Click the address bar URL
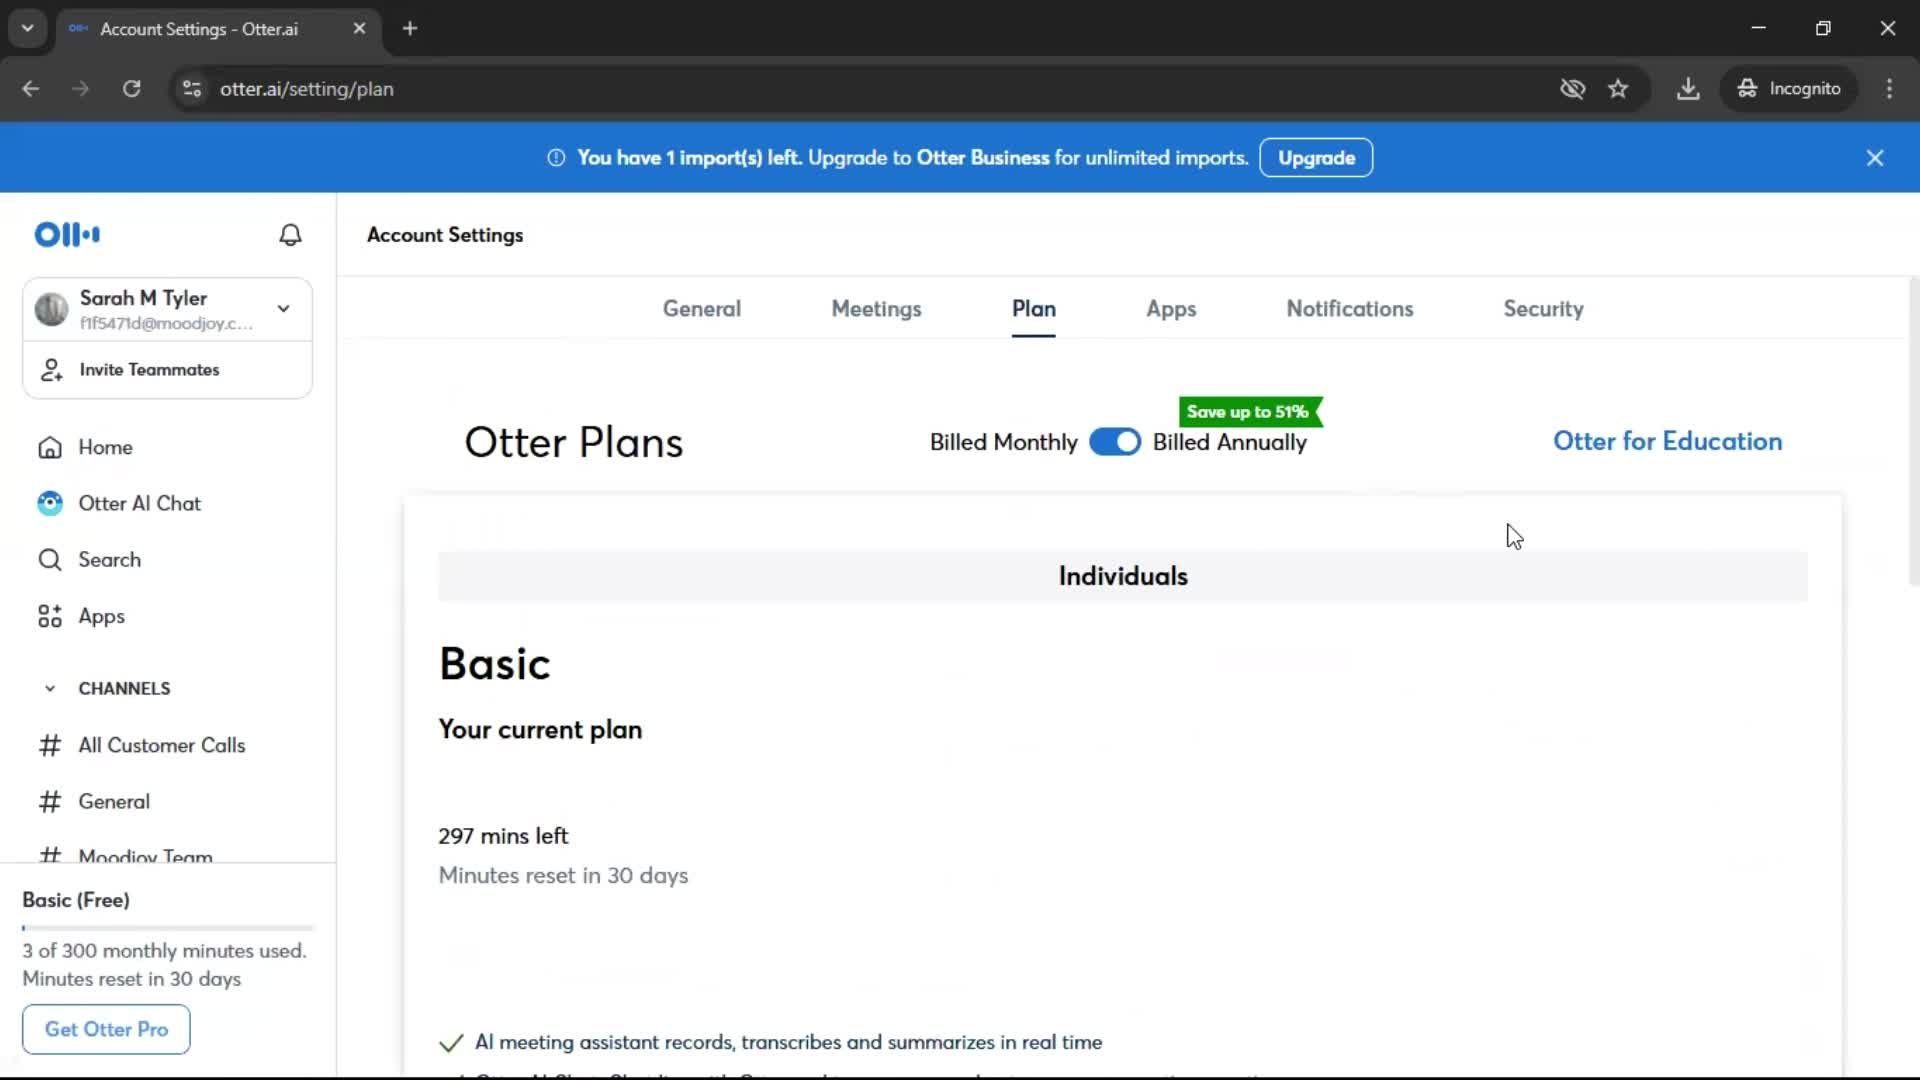 307,89
